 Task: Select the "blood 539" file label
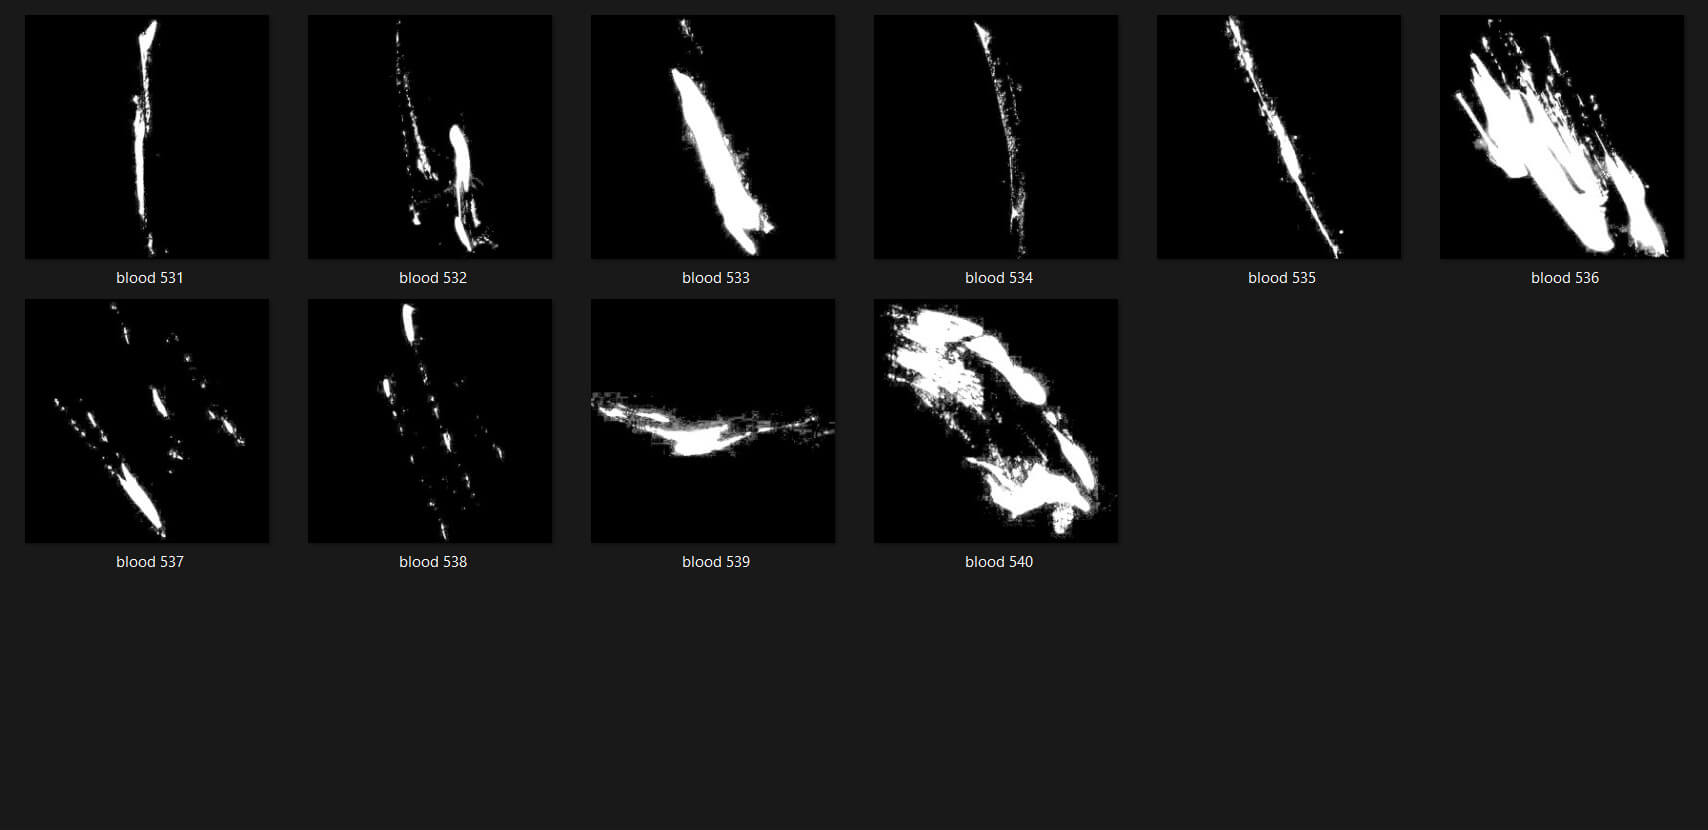[716, 562]
